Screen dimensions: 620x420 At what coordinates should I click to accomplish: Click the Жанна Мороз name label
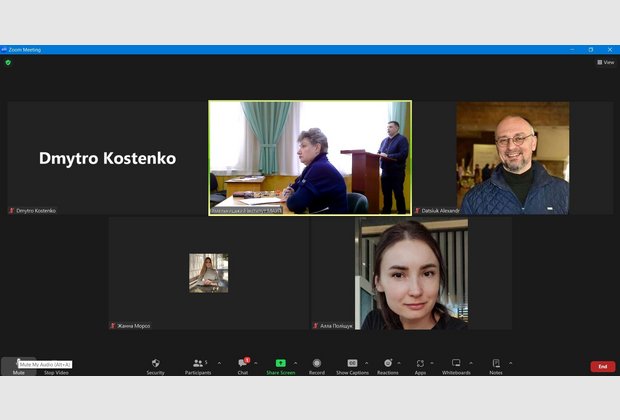134,326
